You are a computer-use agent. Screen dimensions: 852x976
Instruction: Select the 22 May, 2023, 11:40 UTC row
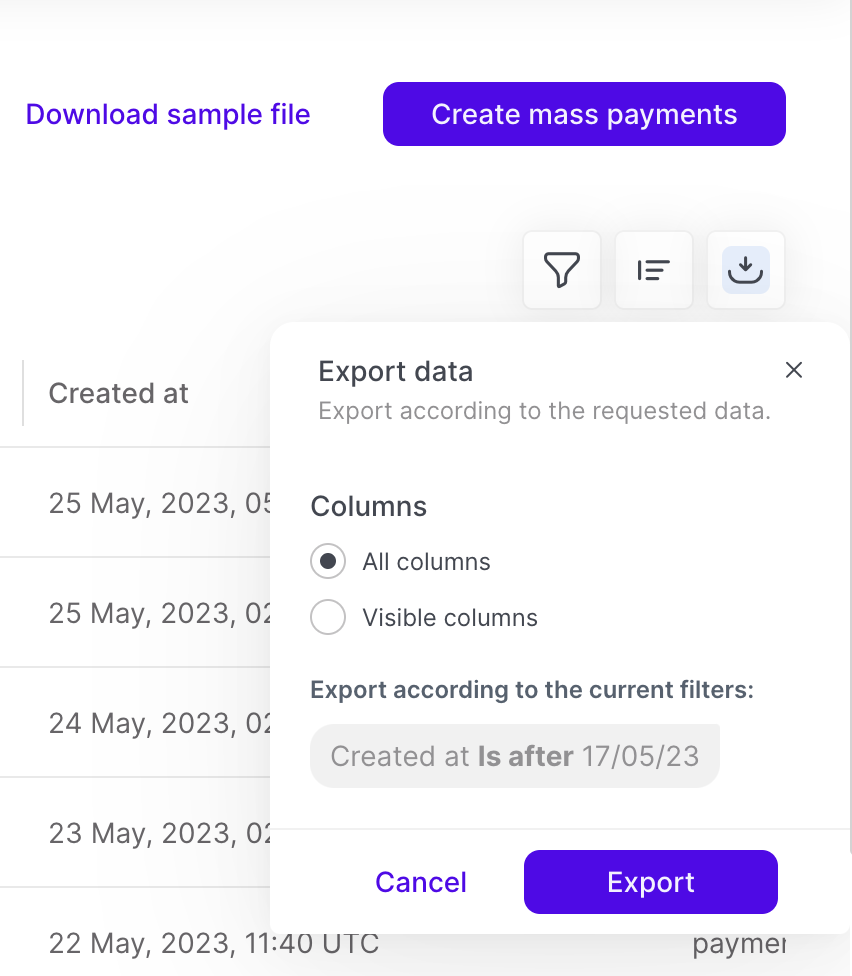[x=214, y=942]
